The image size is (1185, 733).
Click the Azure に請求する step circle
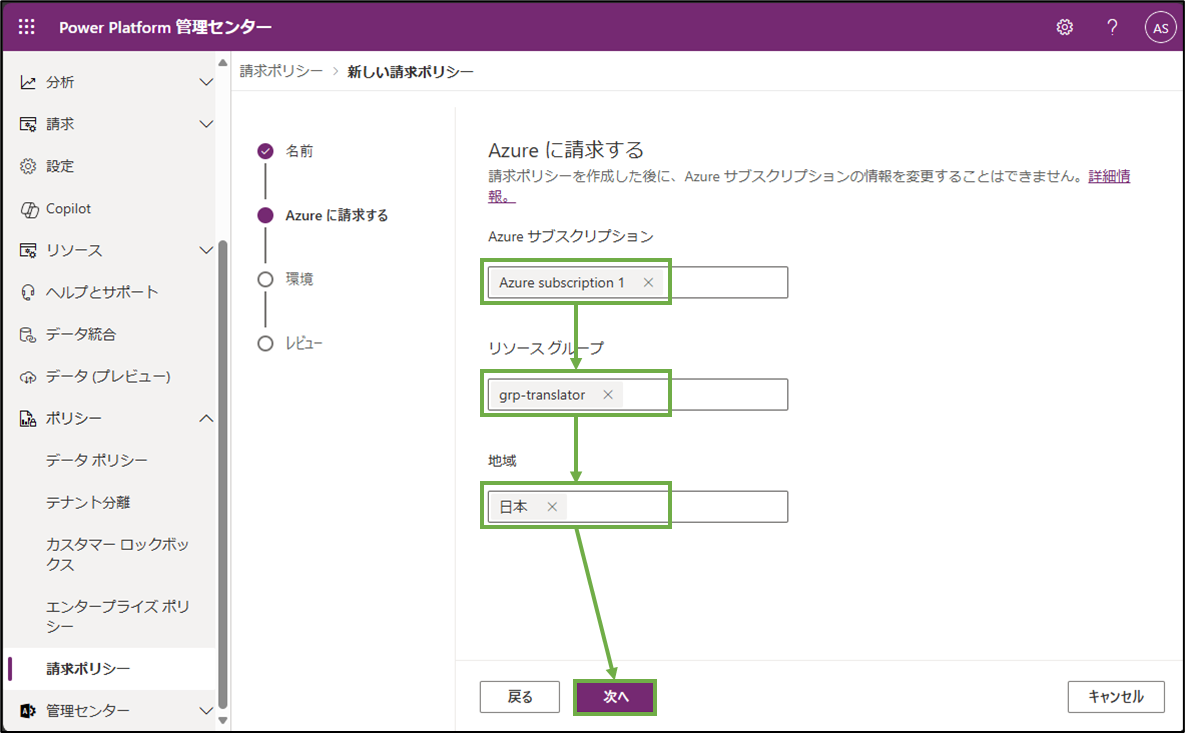click(x=265, y=215)
